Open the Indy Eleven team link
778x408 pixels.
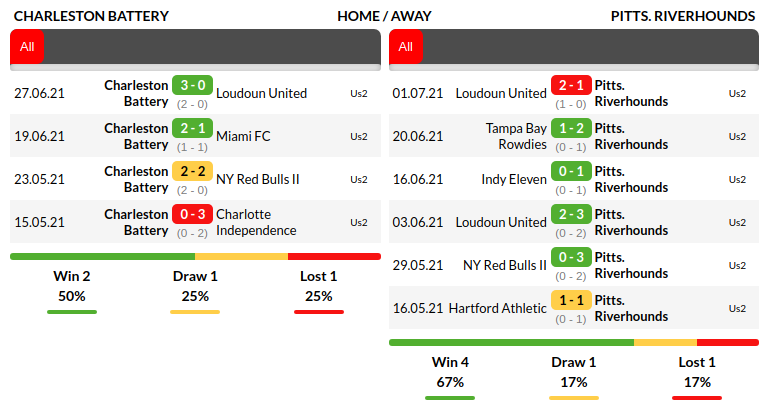[x=514, y=179]
